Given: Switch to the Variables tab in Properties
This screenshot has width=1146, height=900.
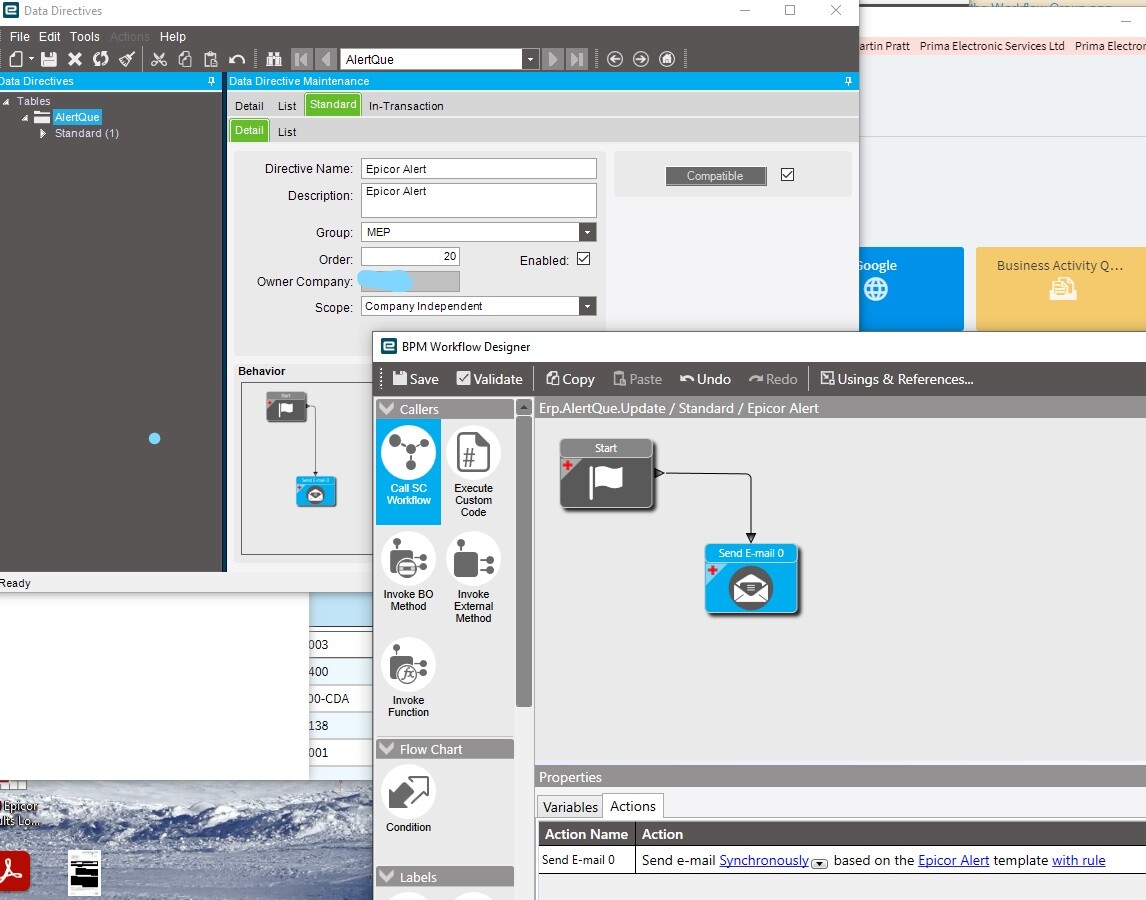Looking at the screenshot, I should (x=570, y=806).
